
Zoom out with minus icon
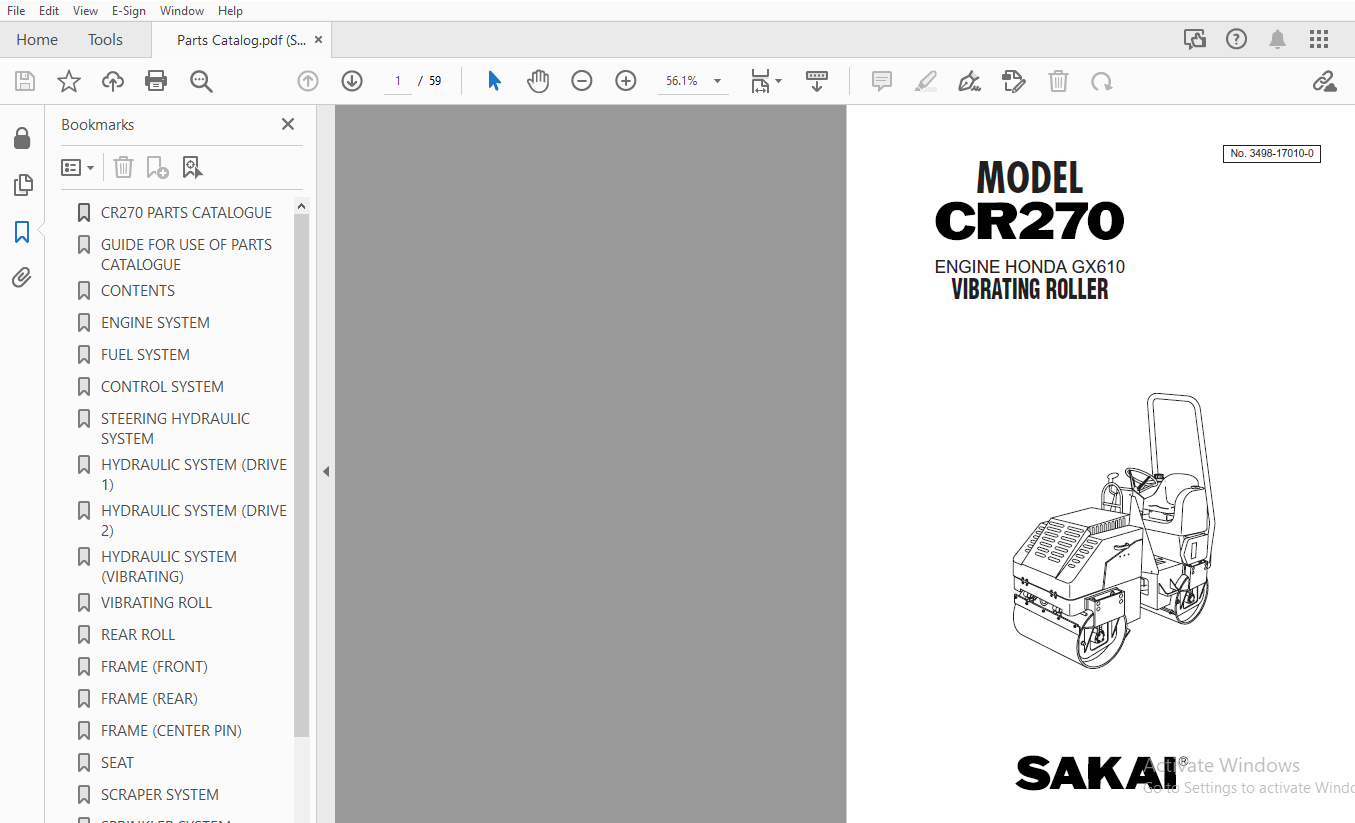[582, 81]
